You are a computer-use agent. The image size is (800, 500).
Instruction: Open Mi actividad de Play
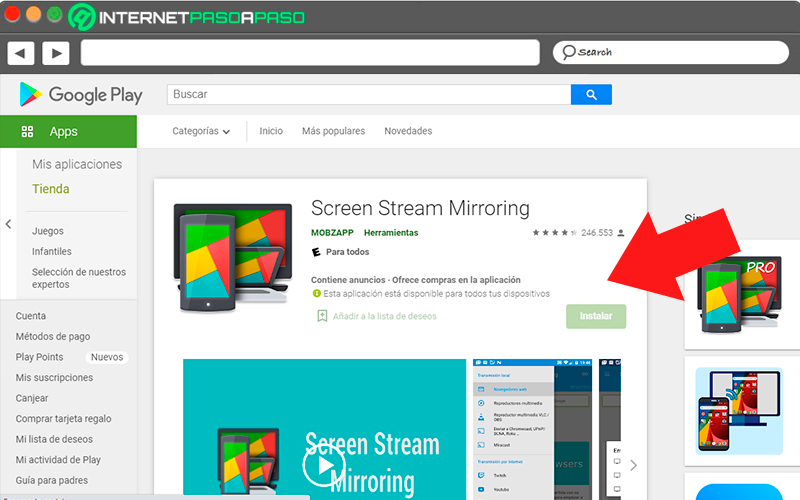[x=58, y=460]
